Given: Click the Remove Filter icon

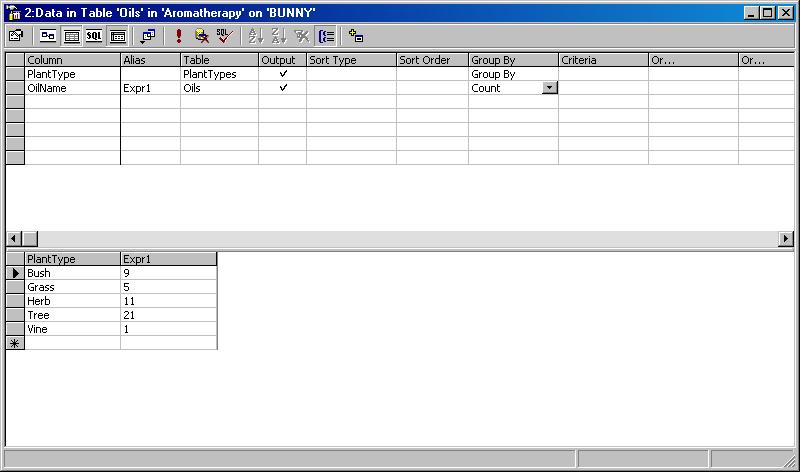Looking at the screenshot, I should tap(302, 36).
